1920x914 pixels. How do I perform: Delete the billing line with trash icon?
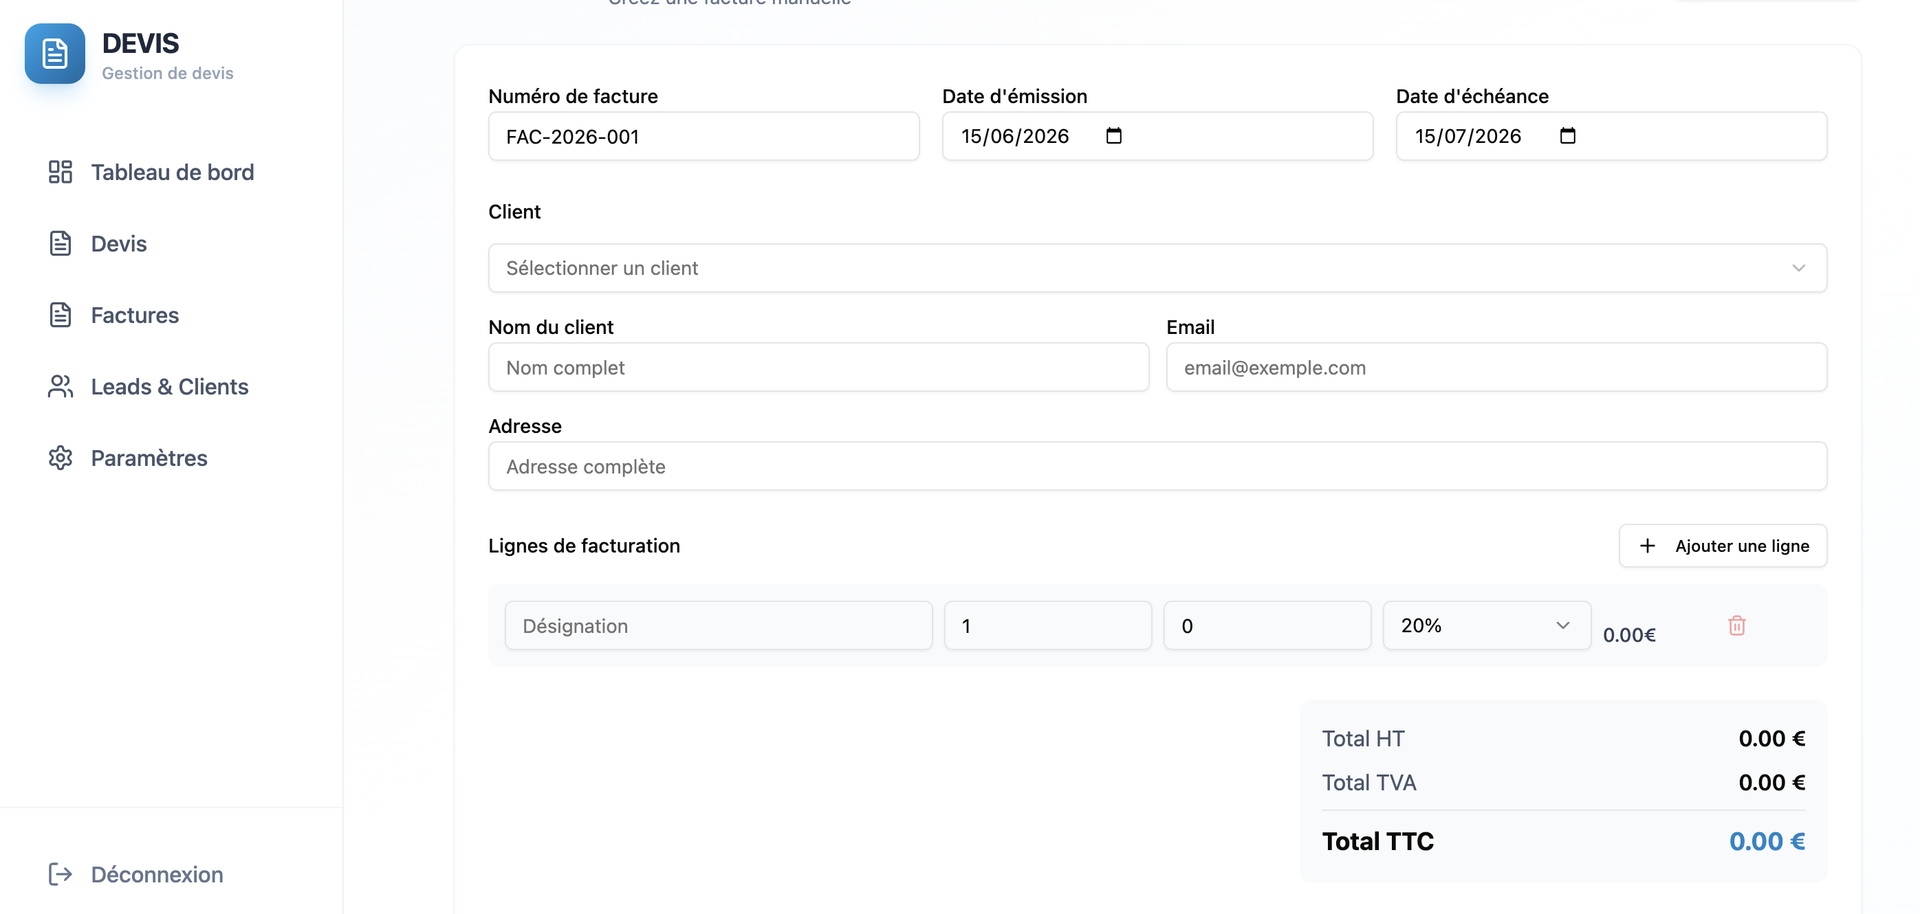click(1737, 625)
